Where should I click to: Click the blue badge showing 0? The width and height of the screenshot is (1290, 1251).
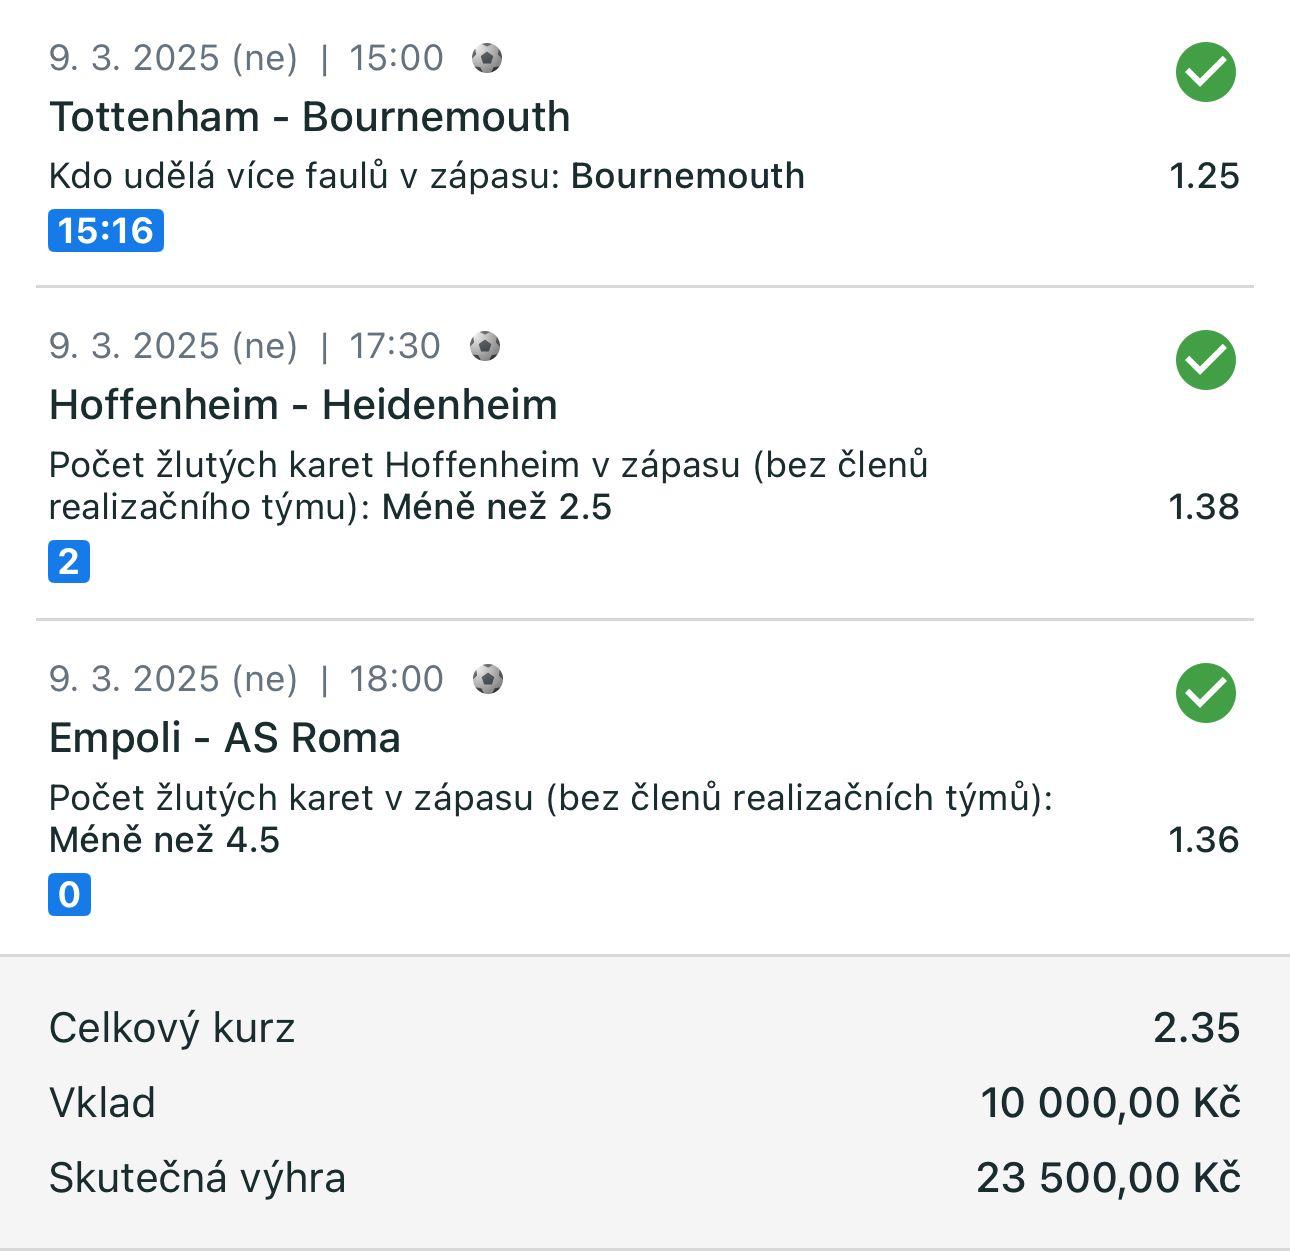[x=69, y=894]
